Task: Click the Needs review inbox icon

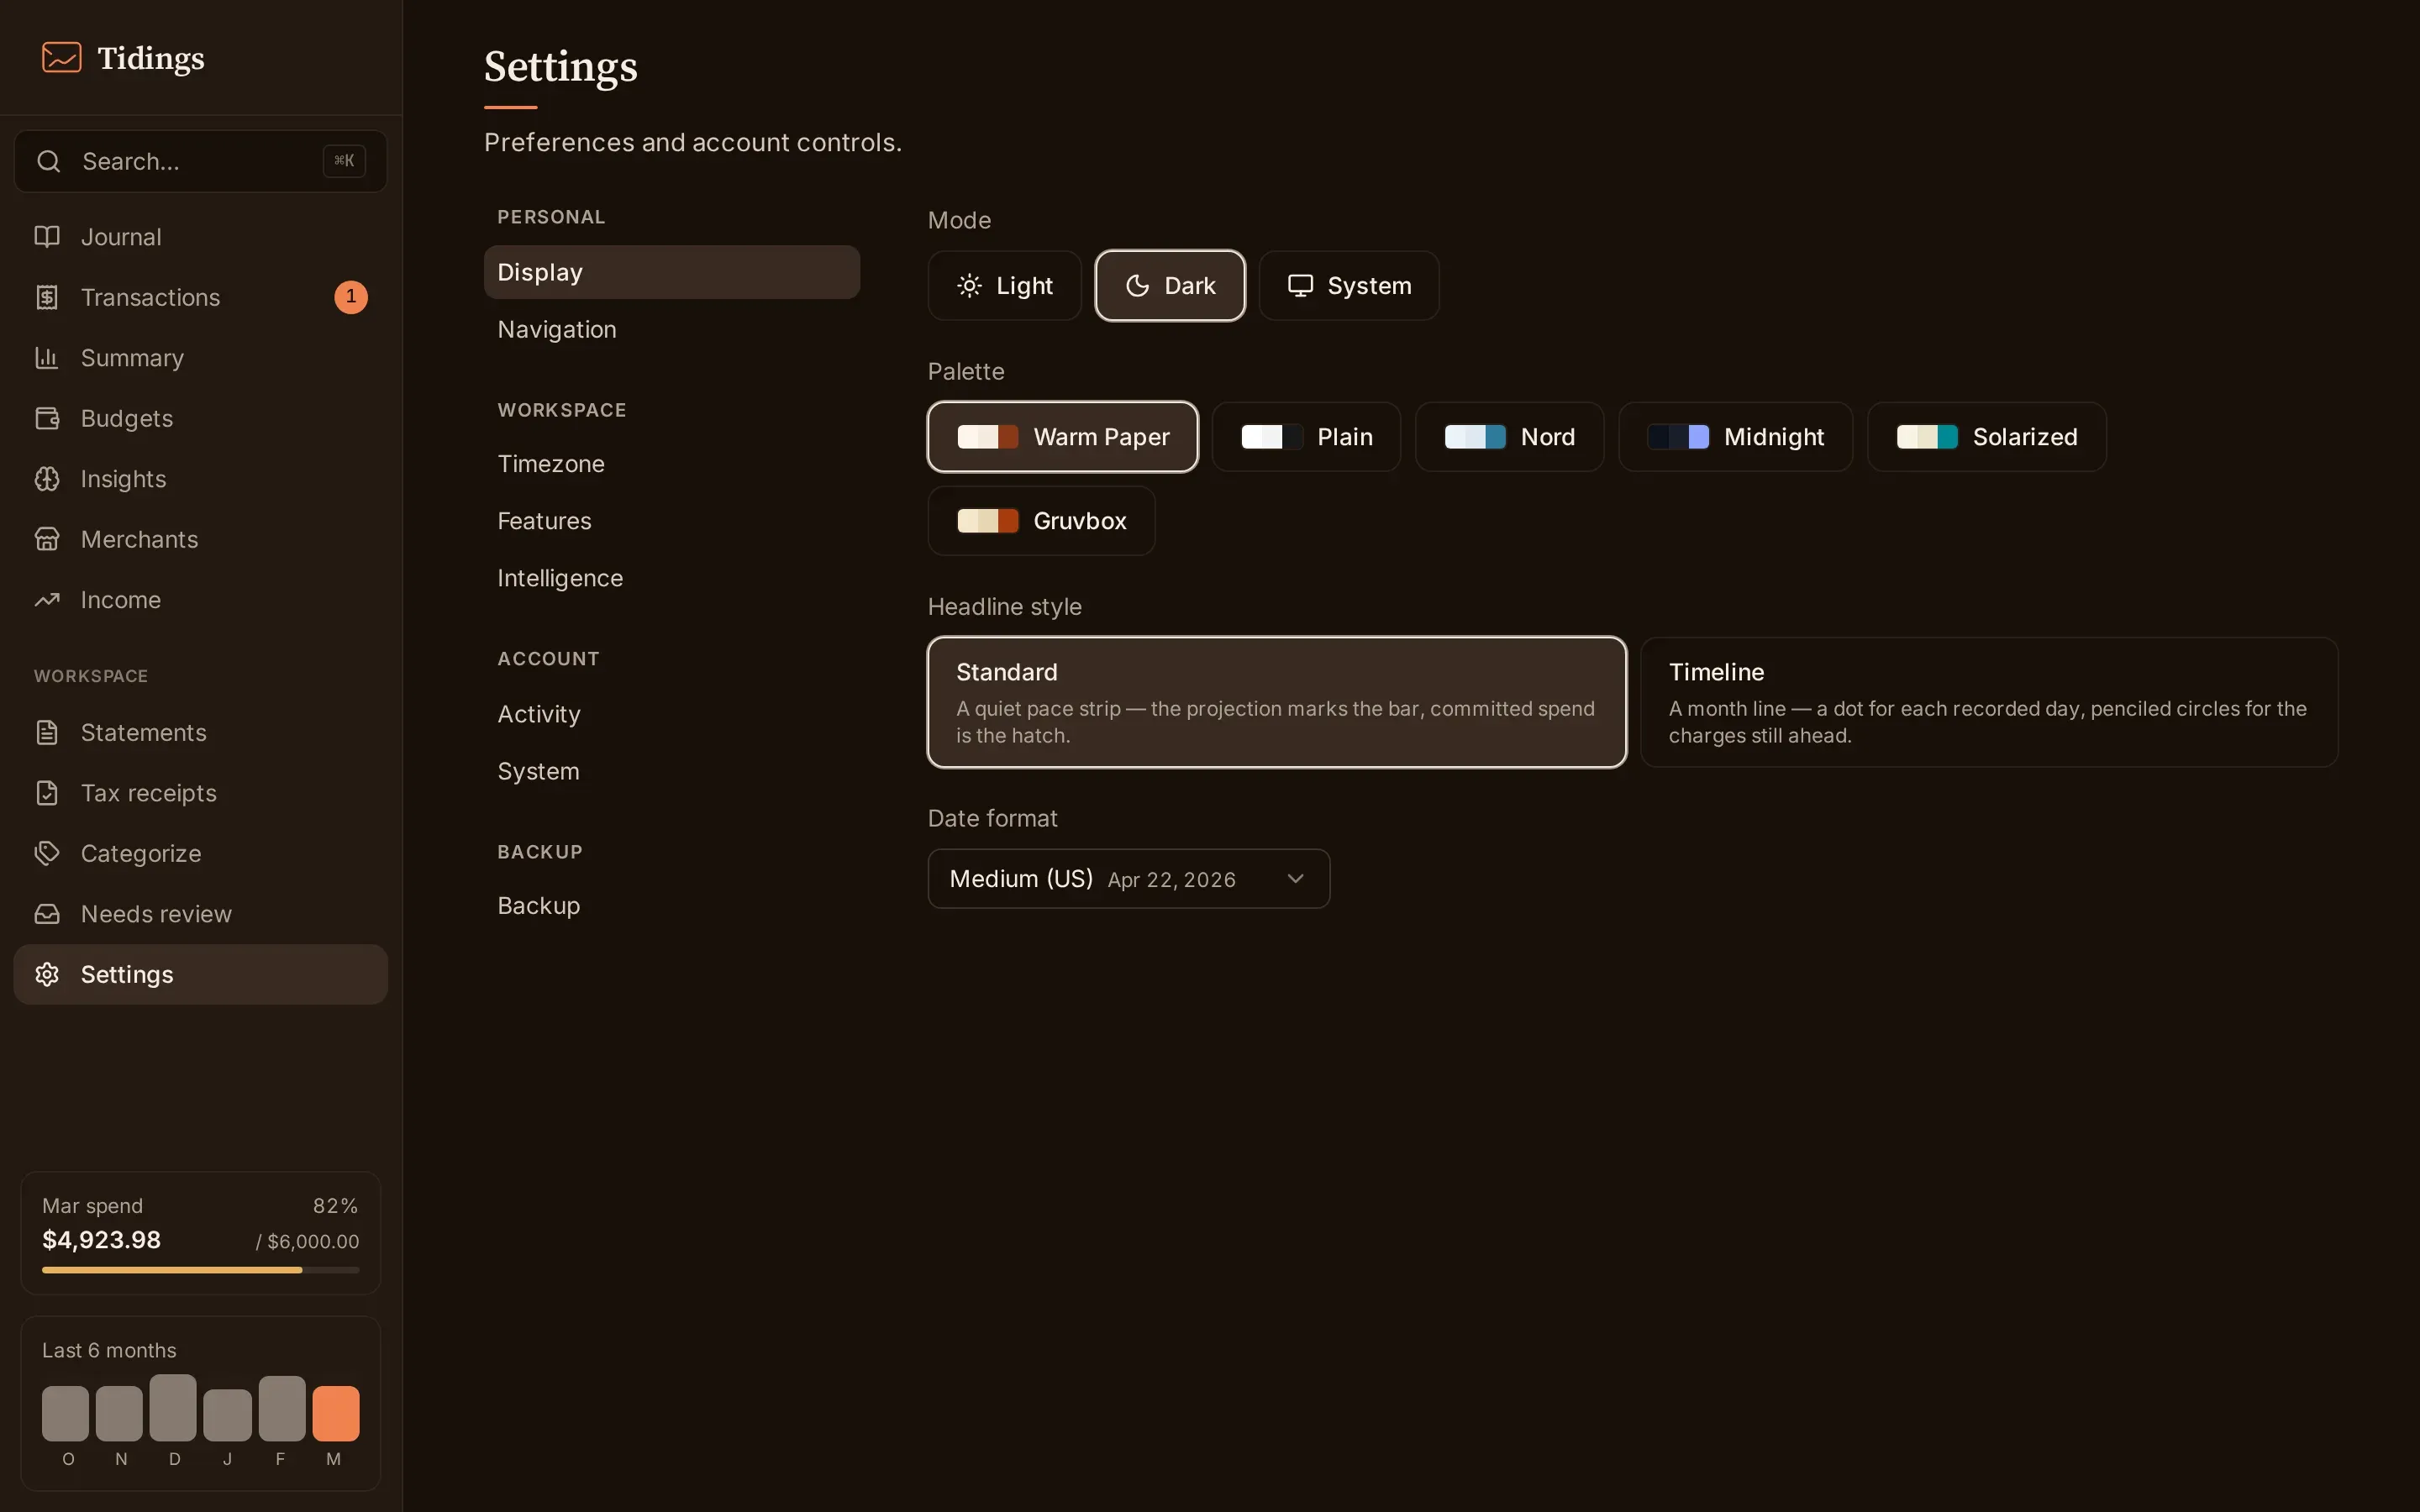Action: pos(47,914)
